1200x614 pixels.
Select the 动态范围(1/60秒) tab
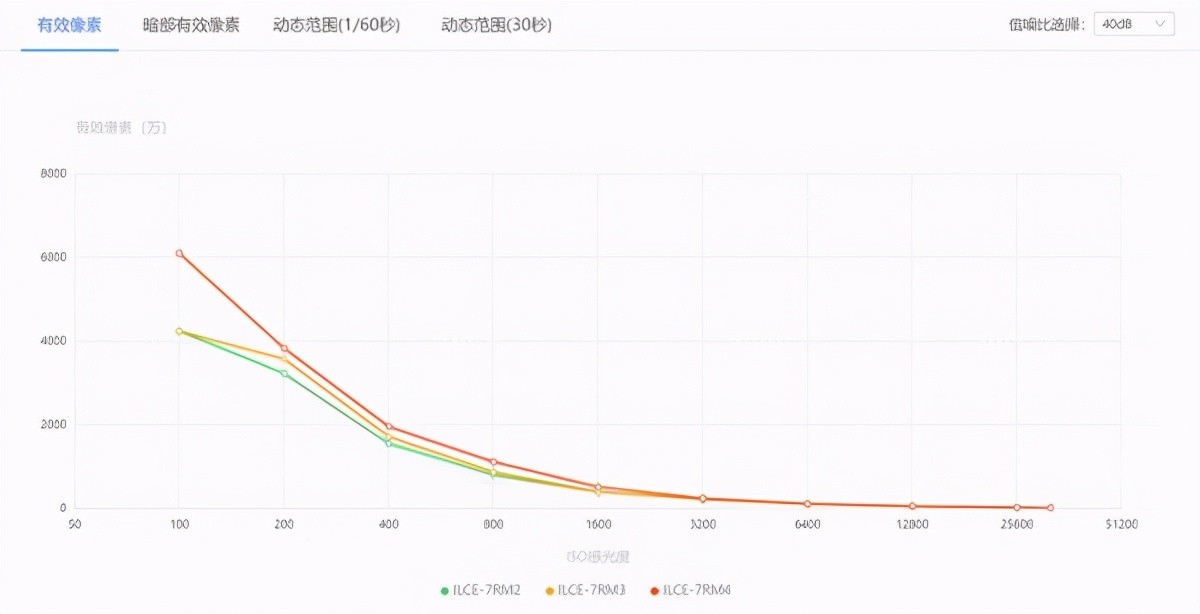click(x=337, y=25)
